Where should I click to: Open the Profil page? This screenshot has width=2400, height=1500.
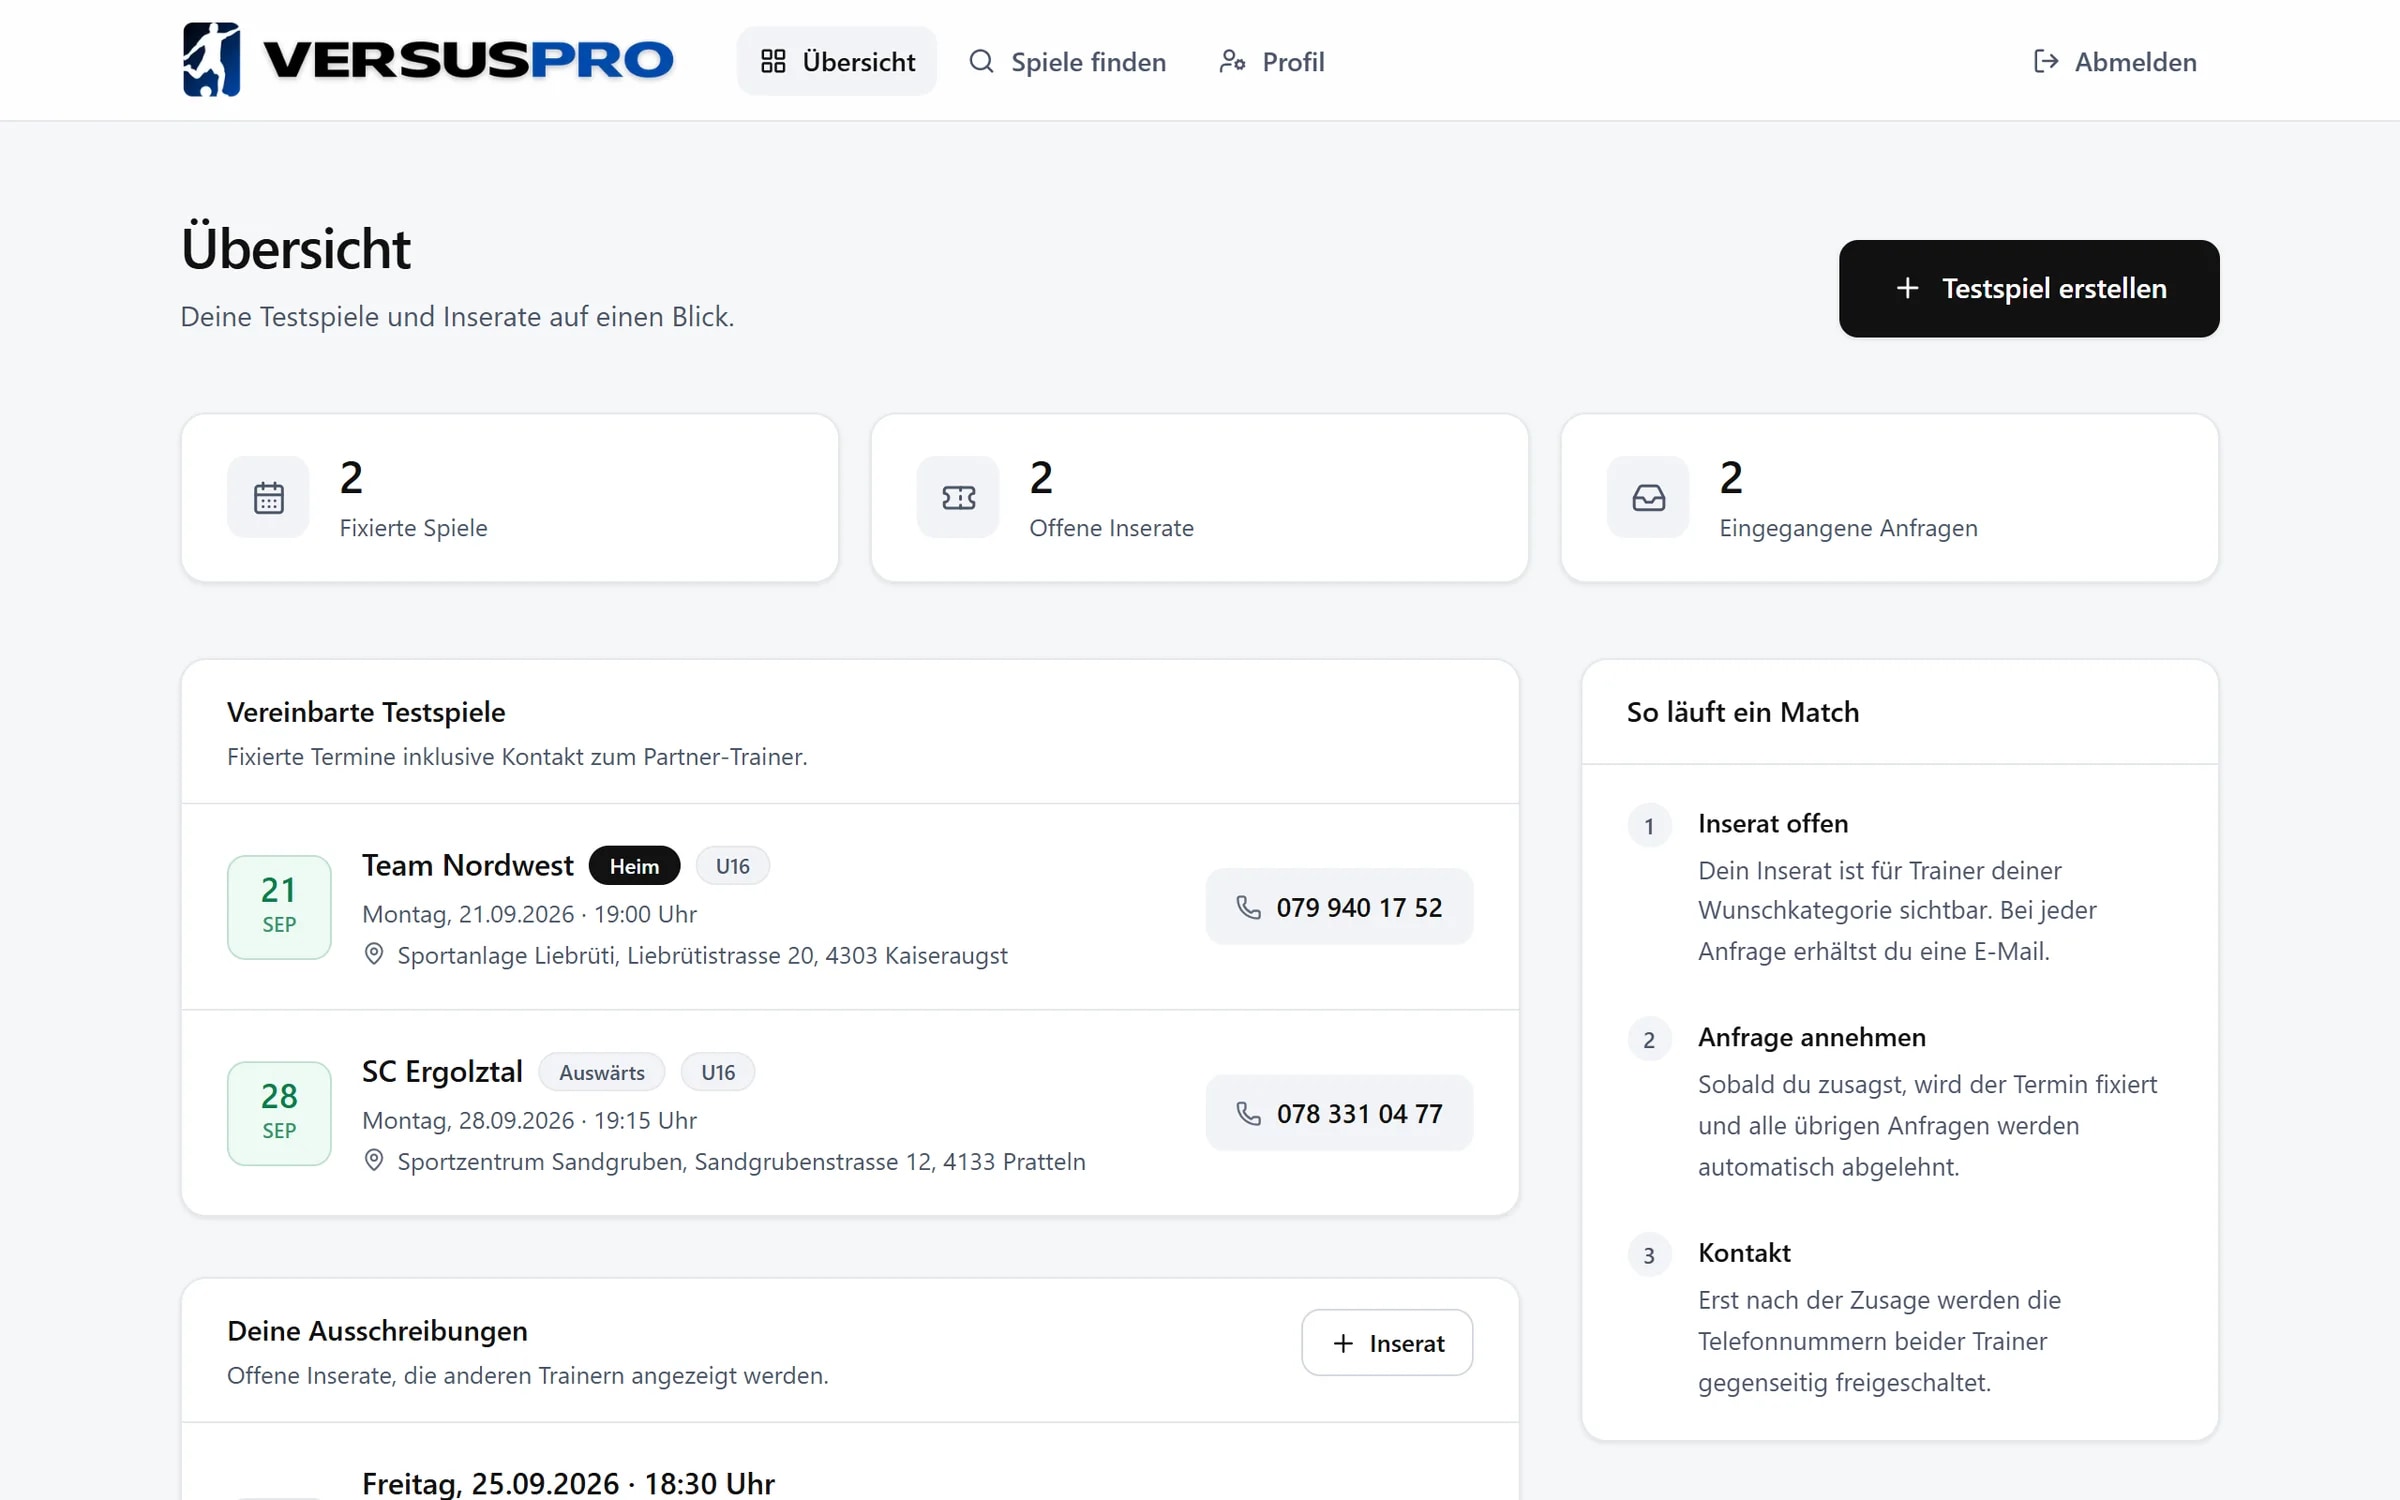[1272, 61]
